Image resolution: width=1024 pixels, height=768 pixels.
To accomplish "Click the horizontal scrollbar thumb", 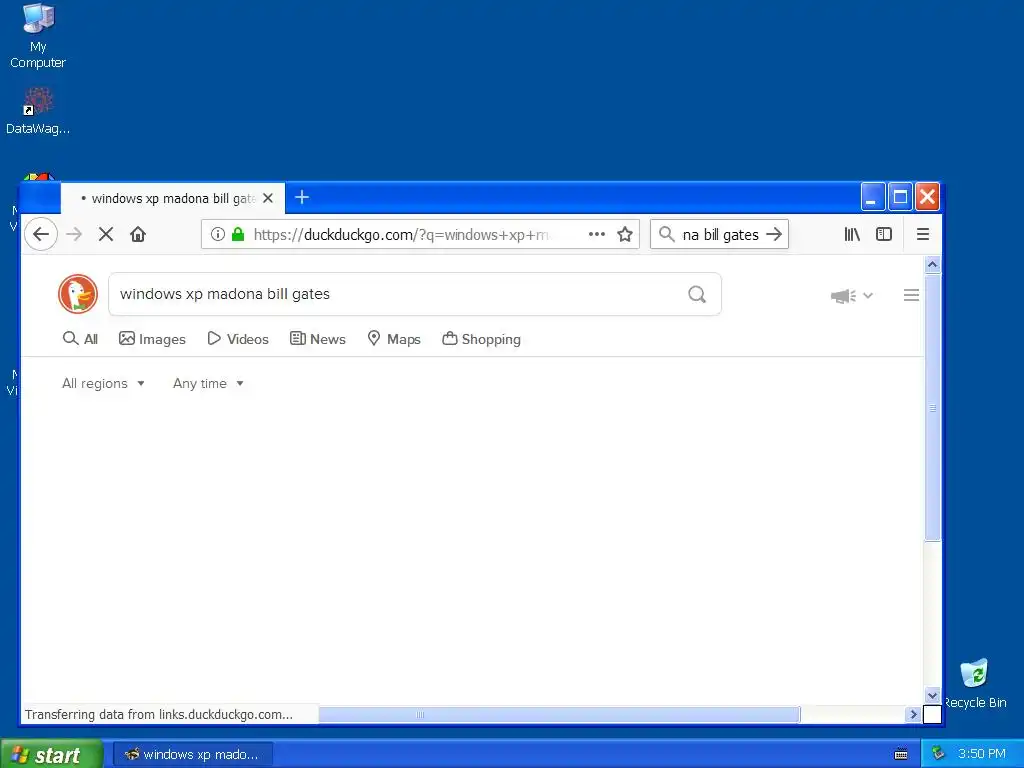I will [x=559, y=714].
